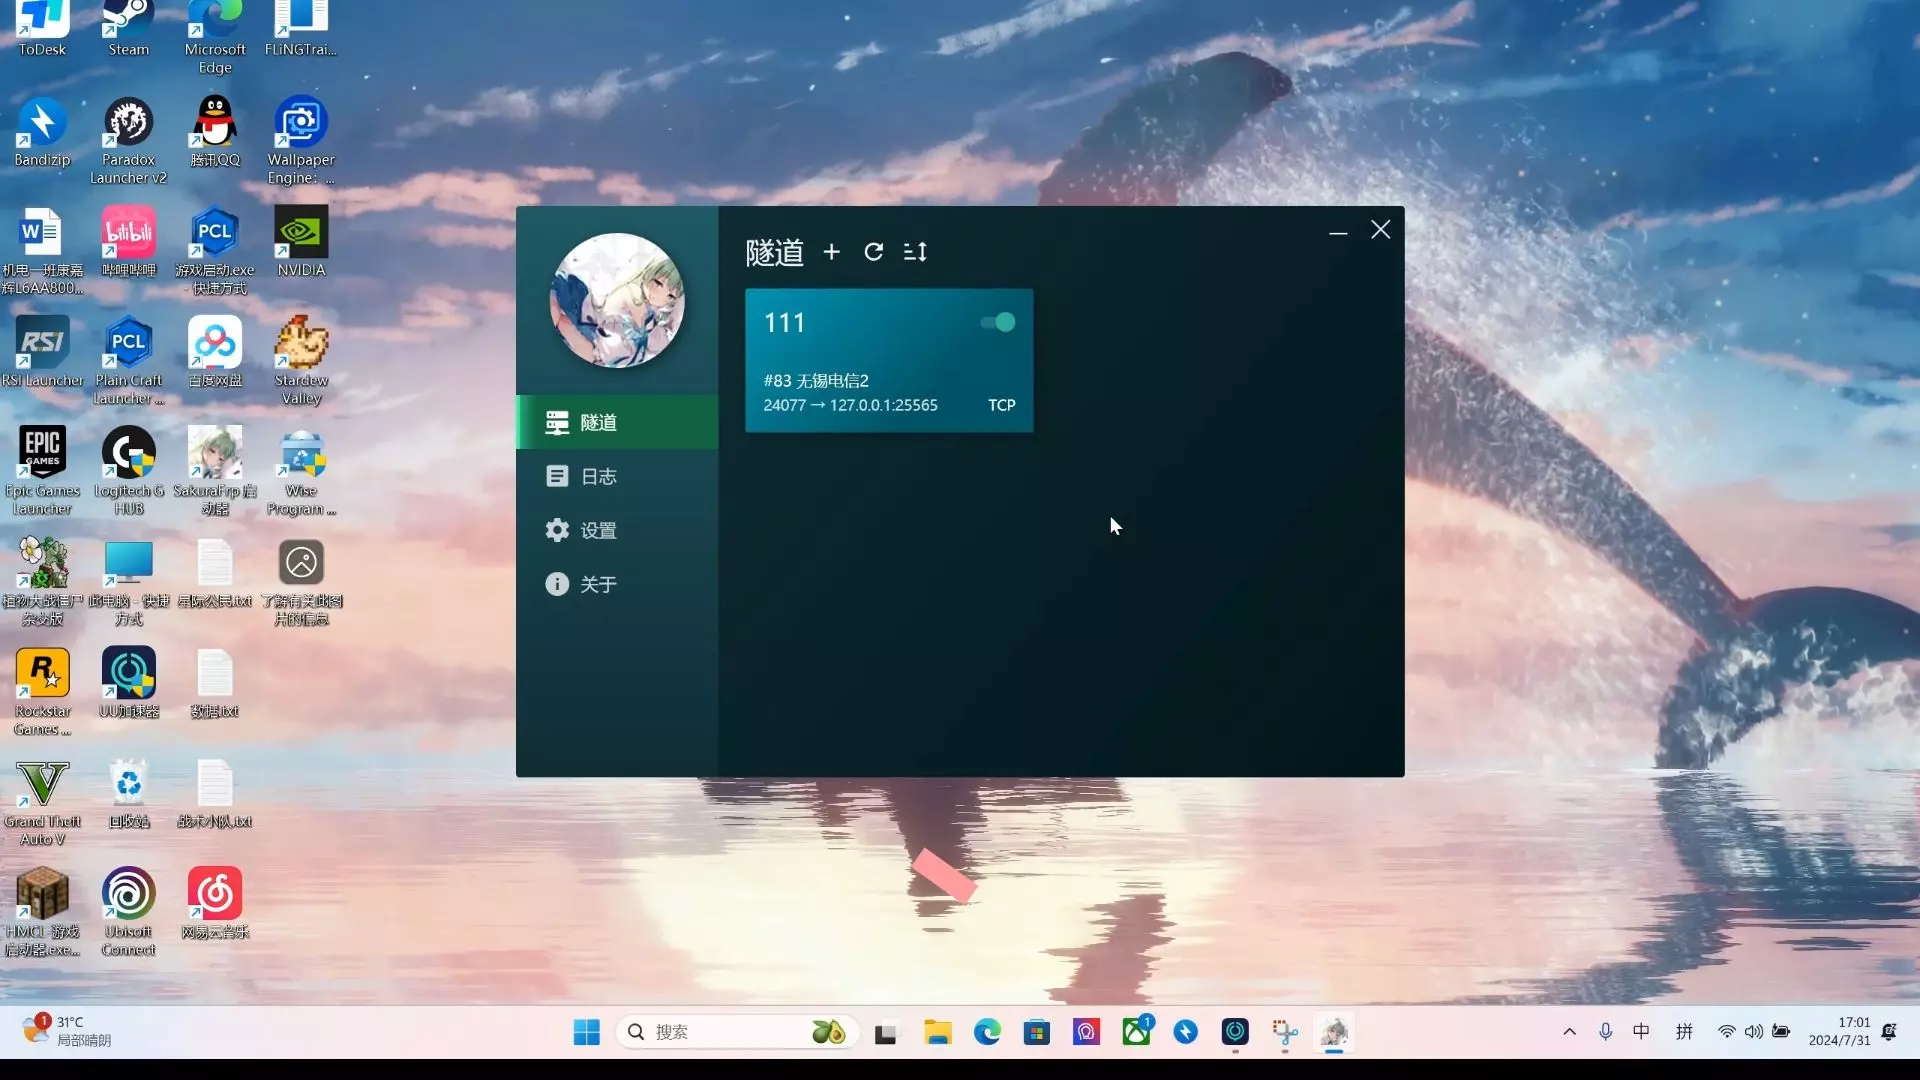The width and height of the screenshot is (1920, 1080).
Task: Click the user avatar picture
Action: tap(617, 300)
